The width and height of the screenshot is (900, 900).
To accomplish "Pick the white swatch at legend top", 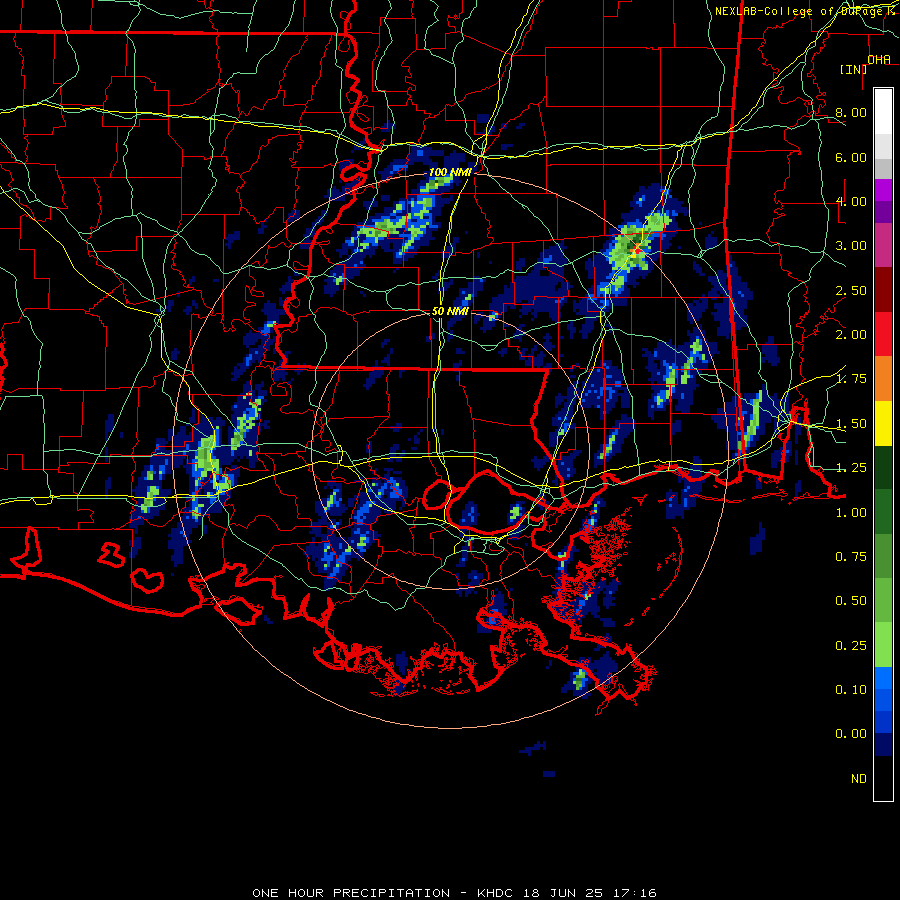I will point(883,111).
